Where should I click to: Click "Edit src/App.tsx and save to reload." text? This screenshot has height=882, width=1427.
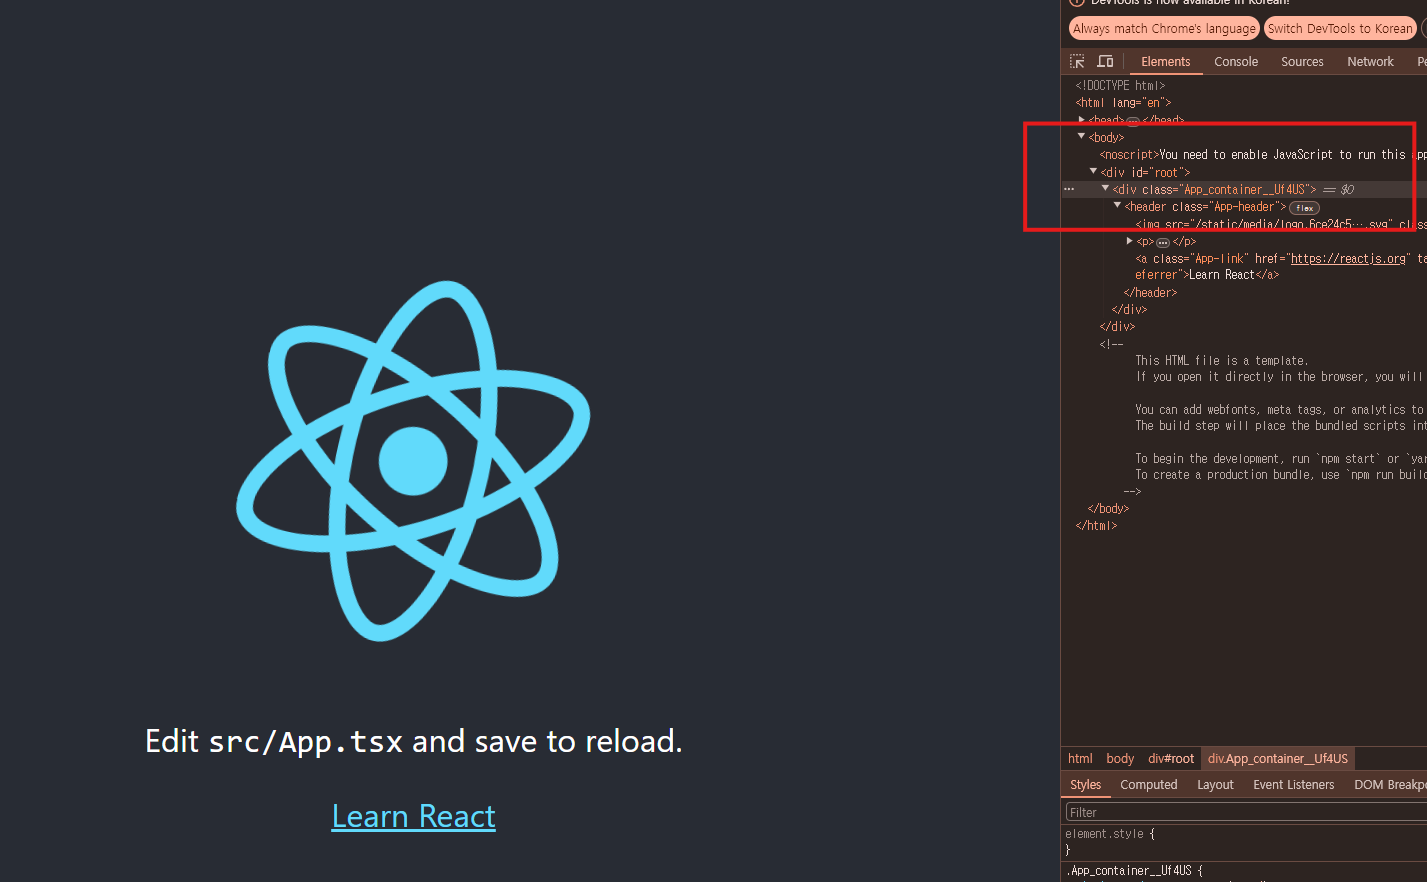[414, 741]
